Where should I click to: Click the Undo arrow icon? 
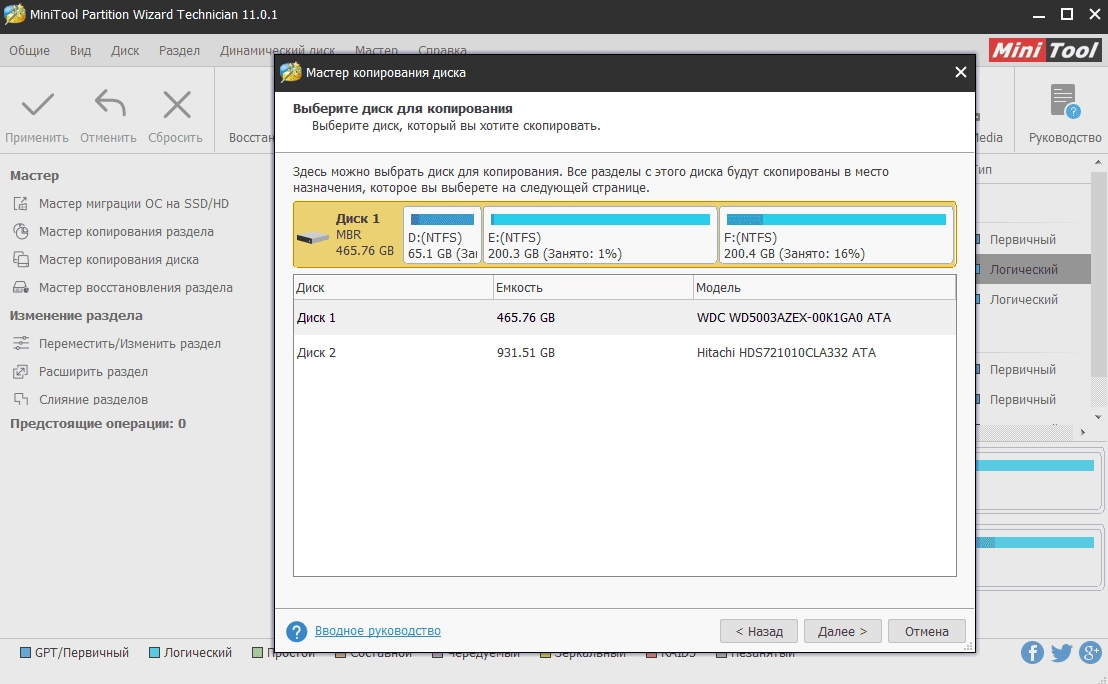point(110,103)
